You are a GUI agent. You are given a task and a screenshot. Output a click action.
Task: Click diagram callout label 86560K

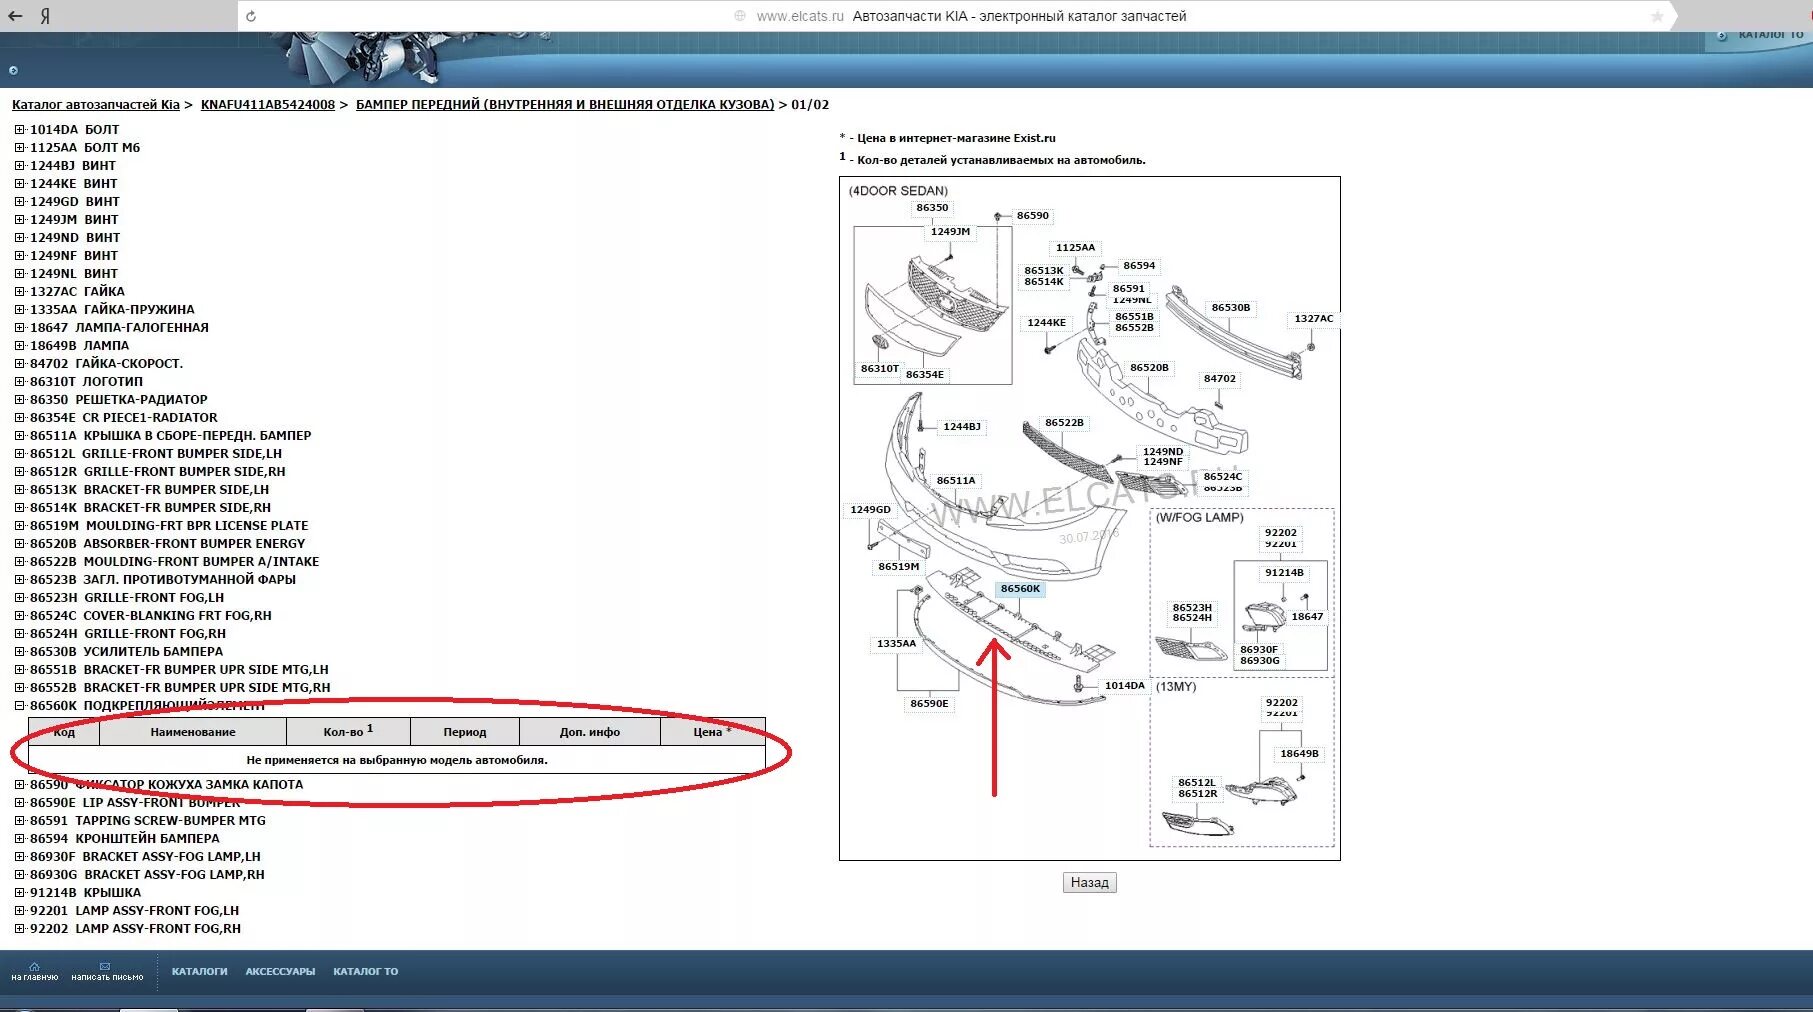pos(1020,589)
